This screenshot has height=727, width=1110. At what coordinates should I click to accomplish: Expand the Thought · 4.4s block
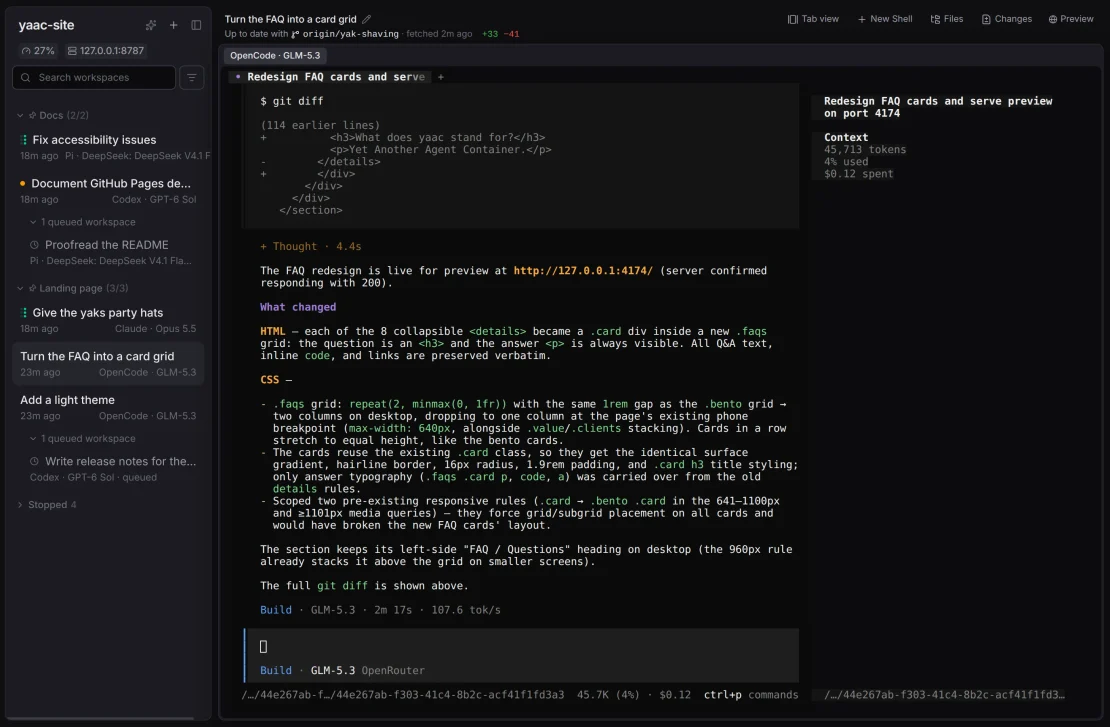pos(310,246)
